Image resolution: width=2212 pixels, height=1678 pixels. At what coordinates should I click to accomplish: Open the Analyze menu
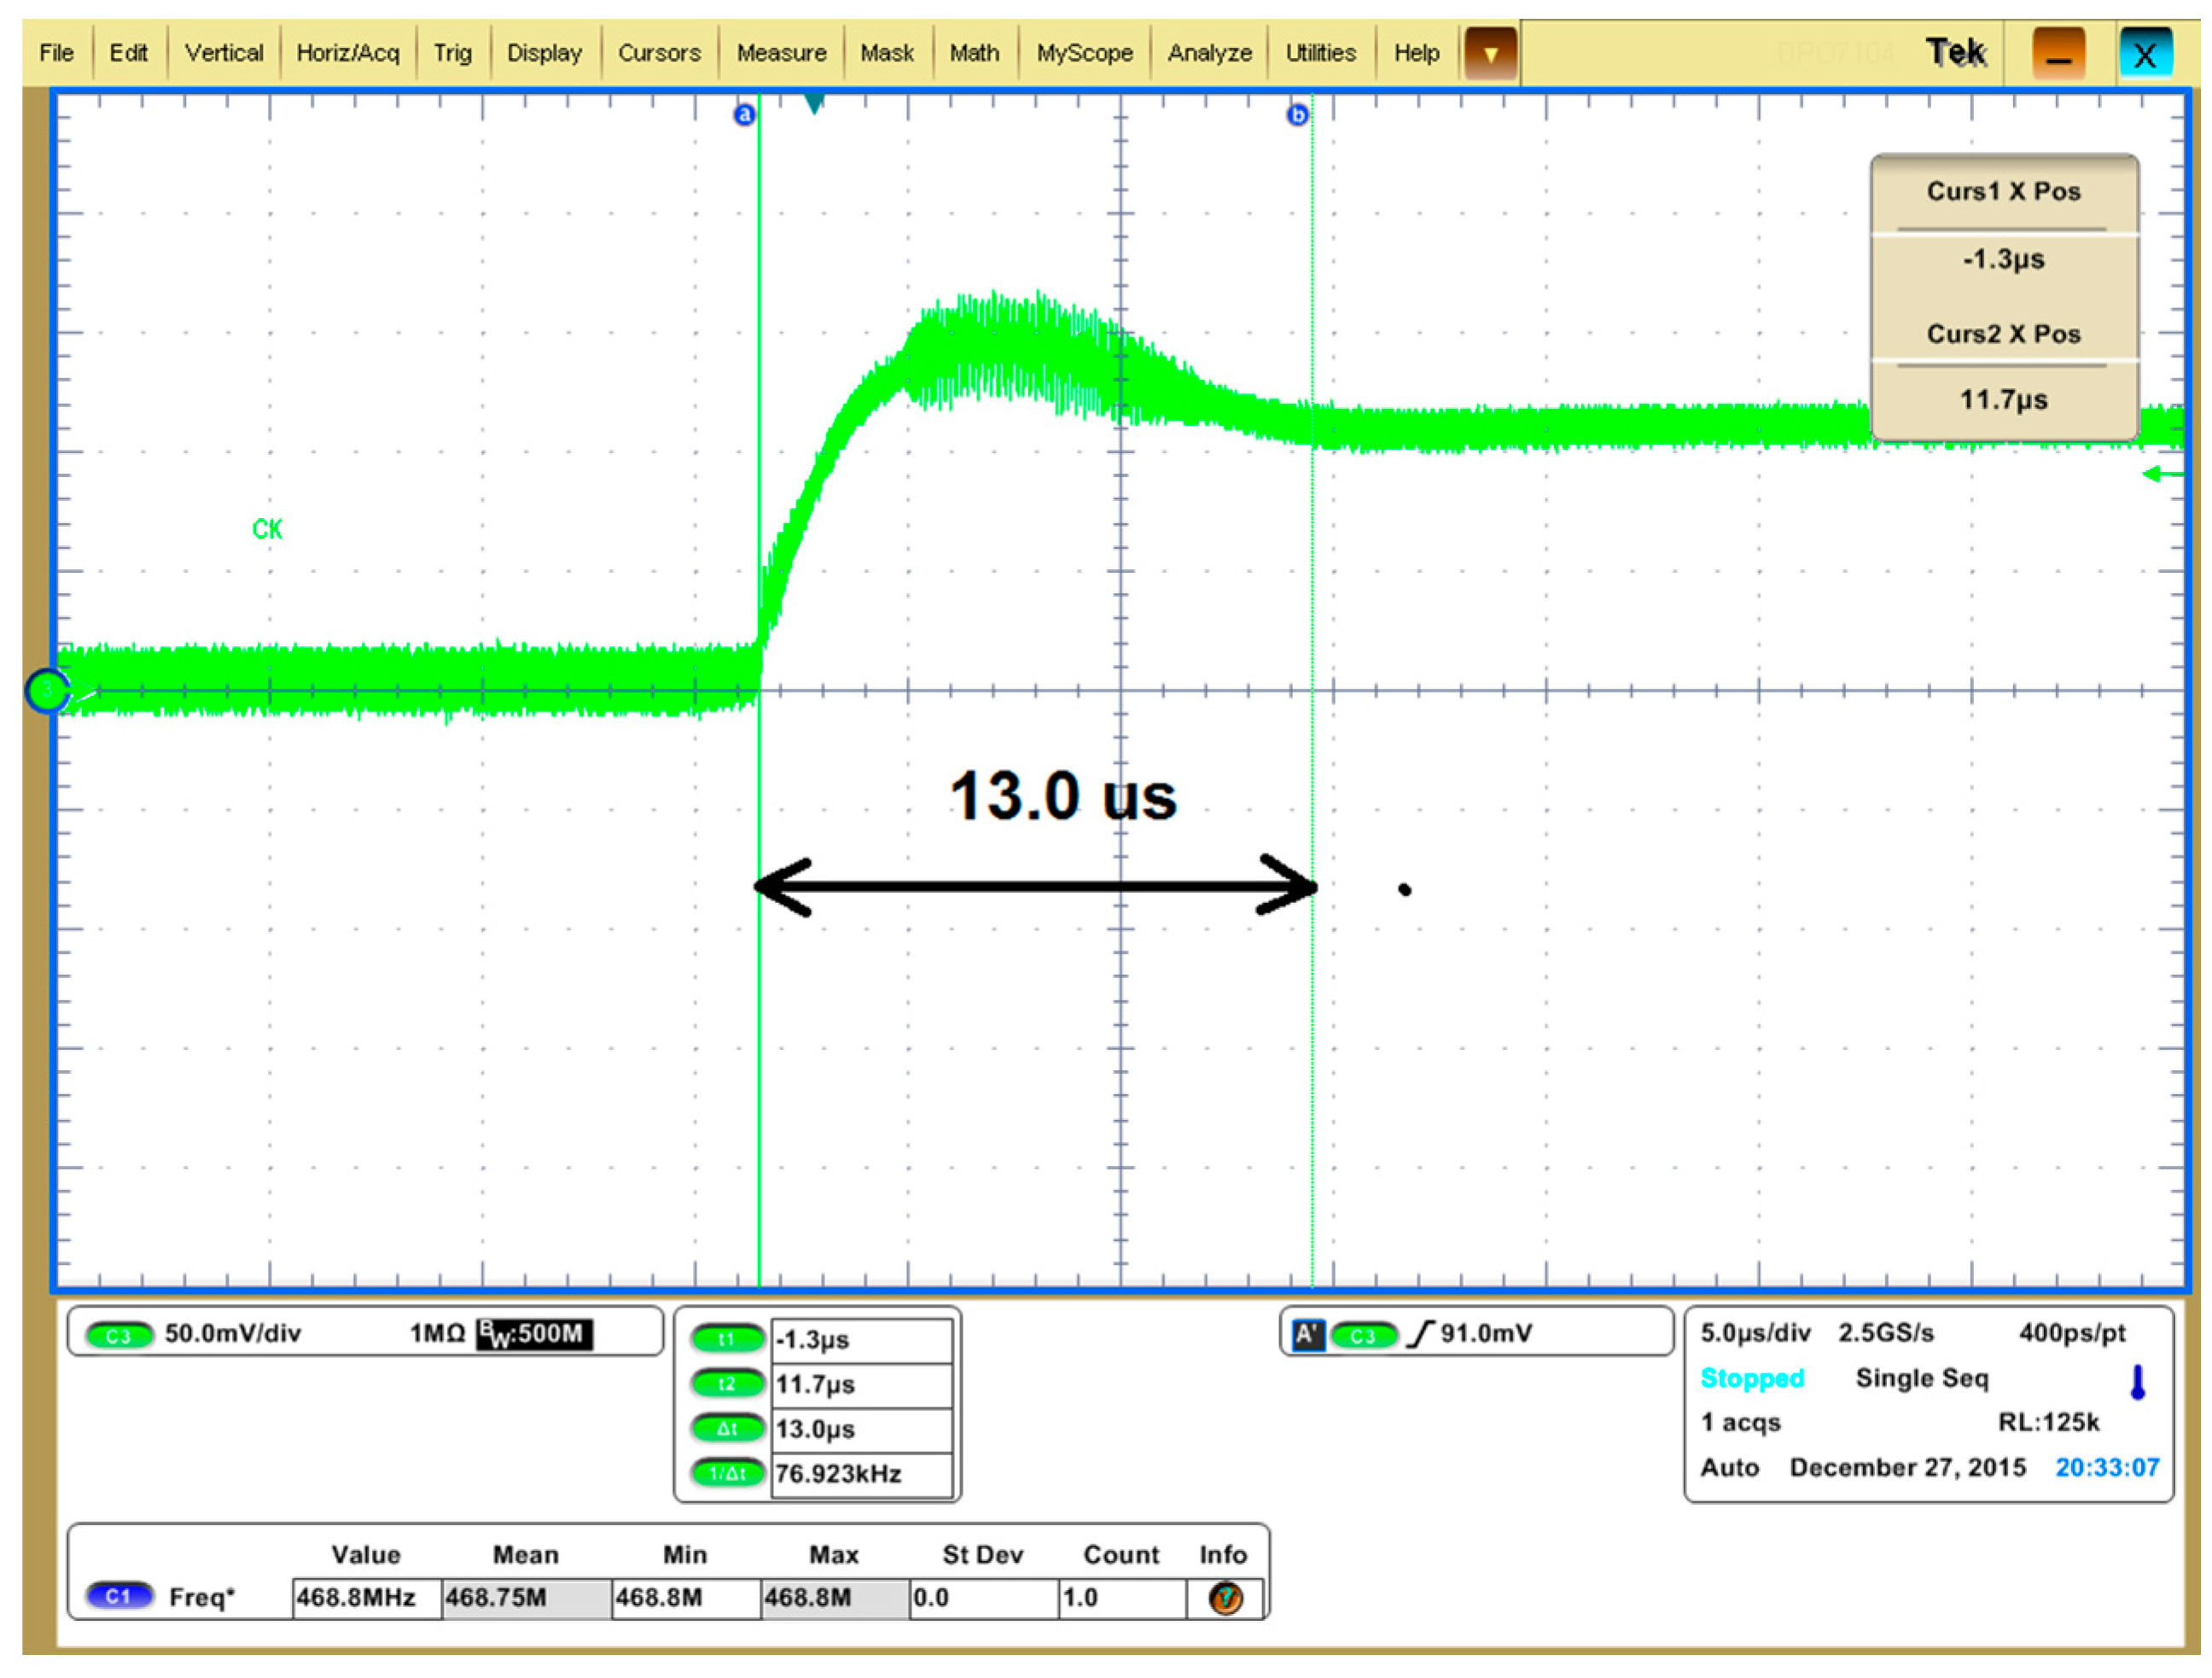[1209, 53]
